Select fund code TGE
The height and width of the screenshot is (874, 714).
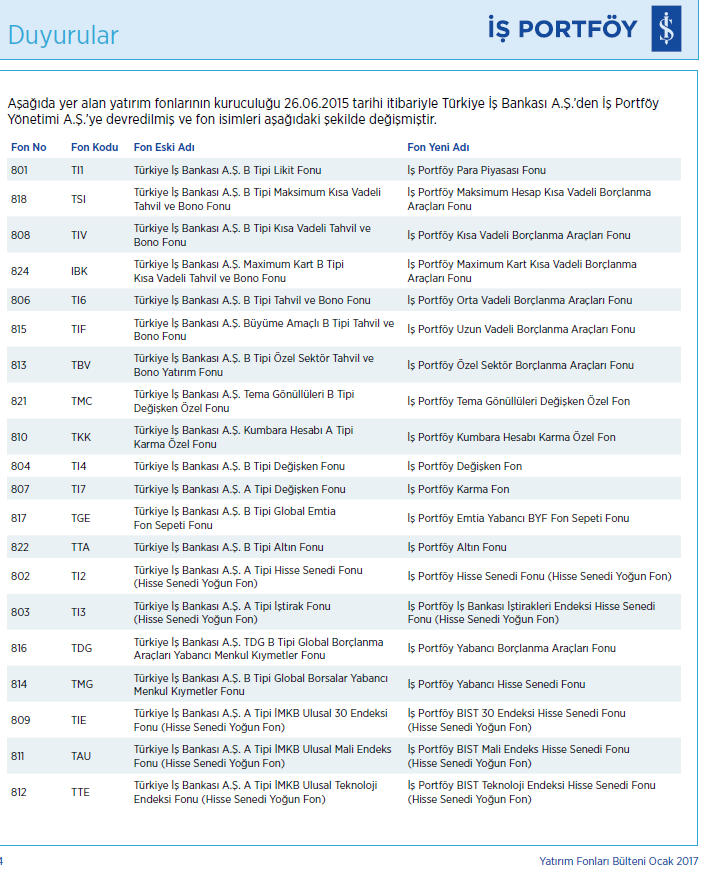tap(80, 518)
